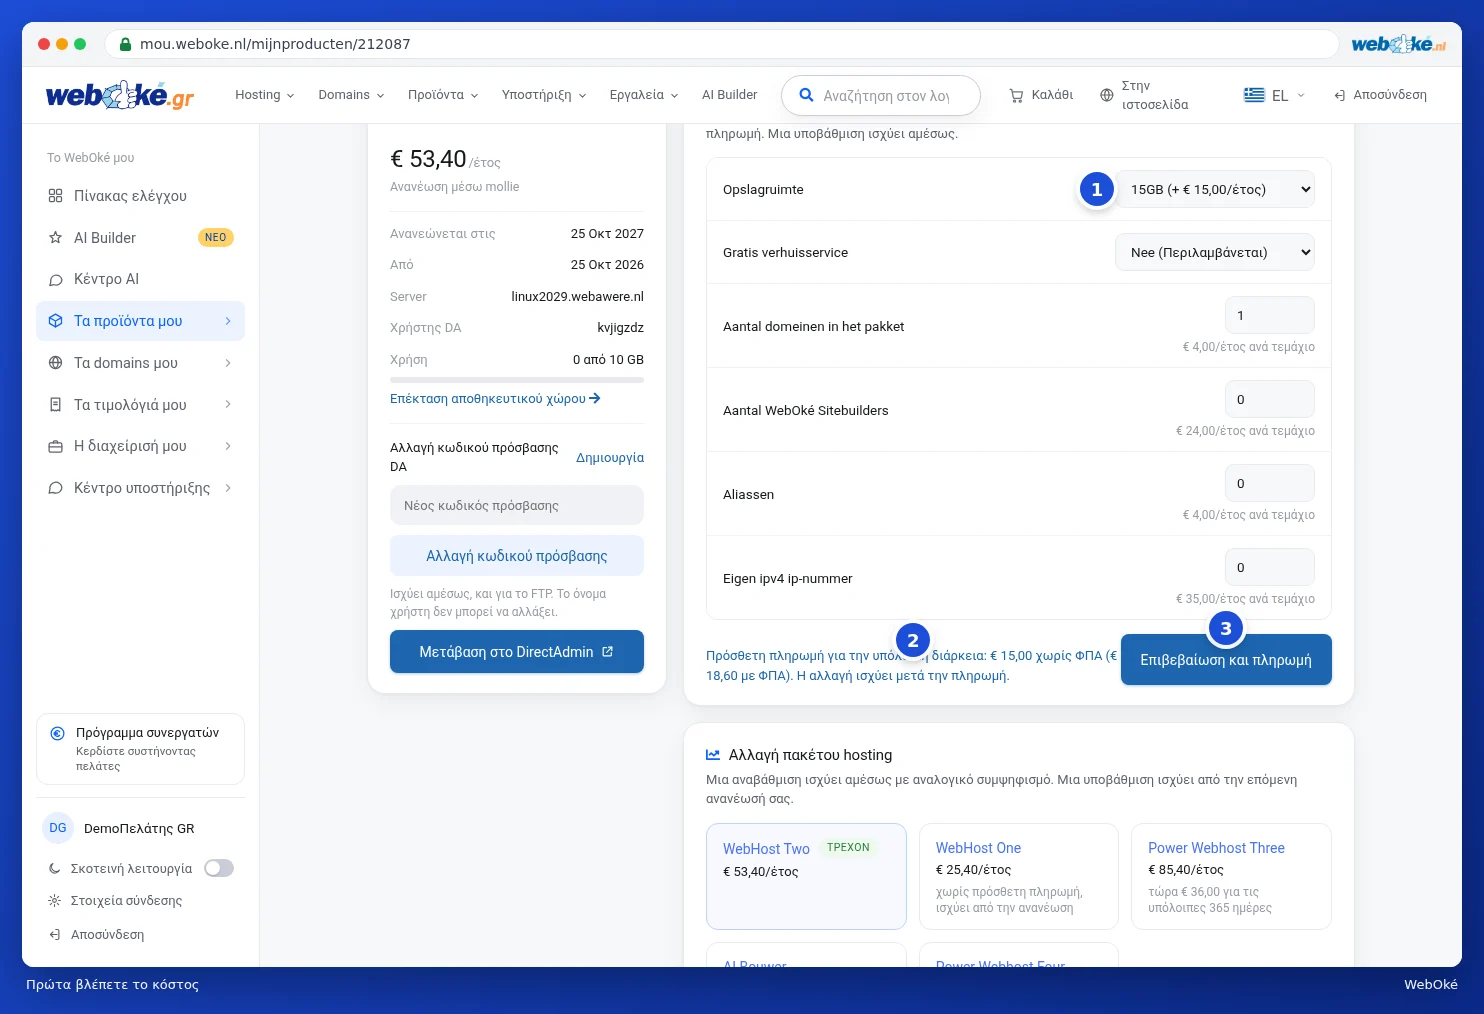The image size is (1484, 1014).
Task: Open the Opslagruimte storage dropdown
Action: [1214, 189]
